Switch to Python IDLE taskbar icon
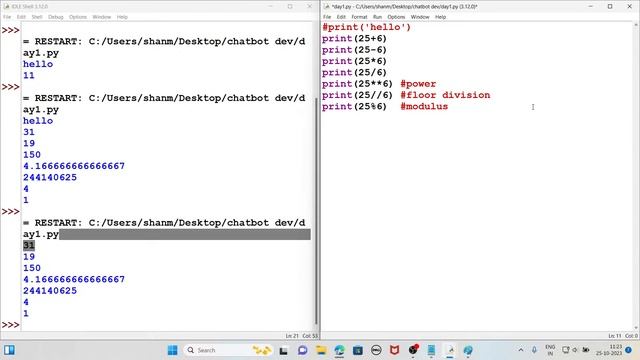The height and width of the screenshot is (360, 640). click(450, 350)
